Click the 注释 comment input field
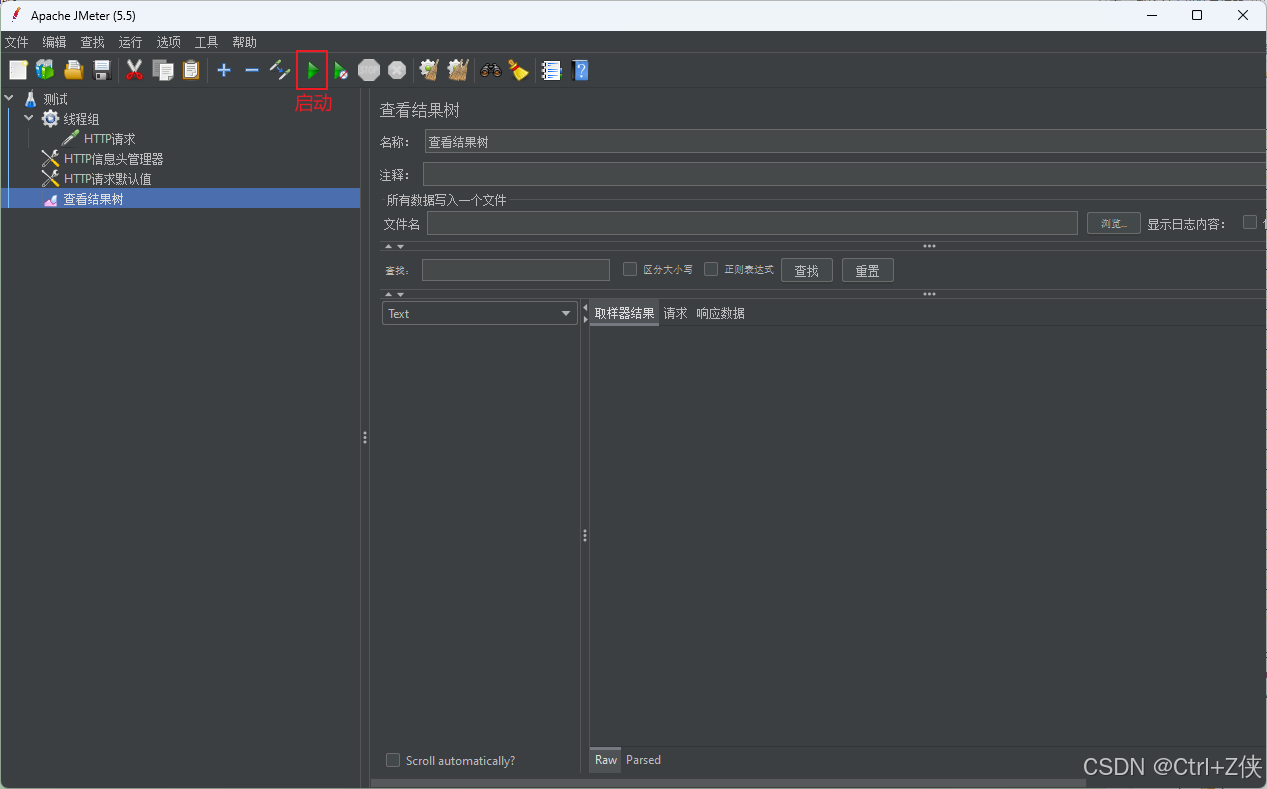The image size is (1267, 789). (x=845, y=174)
